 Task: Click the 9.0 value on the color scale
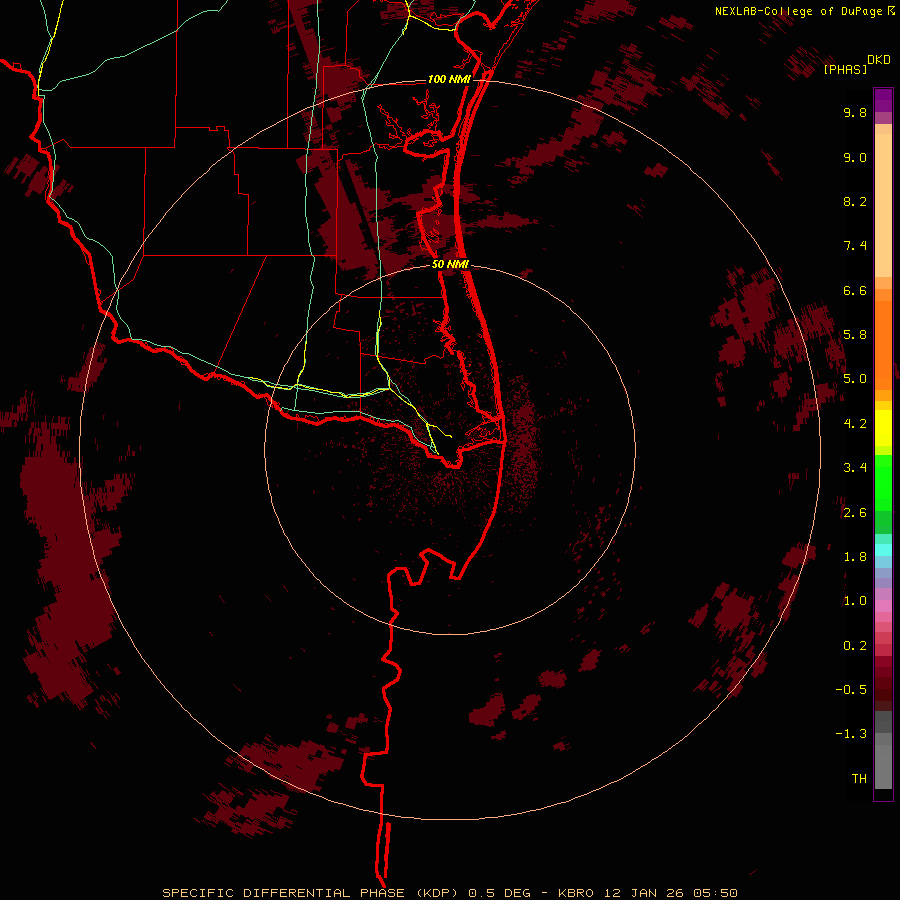tap(855, 157)
